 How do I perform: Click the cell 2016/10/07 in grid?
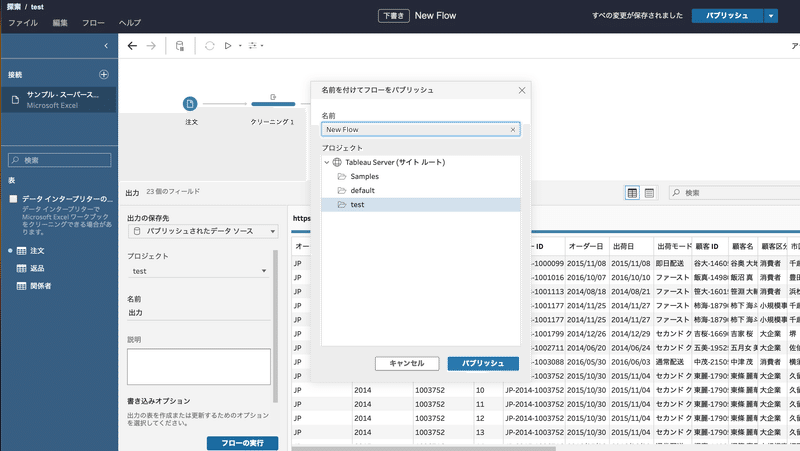[586, 278]
